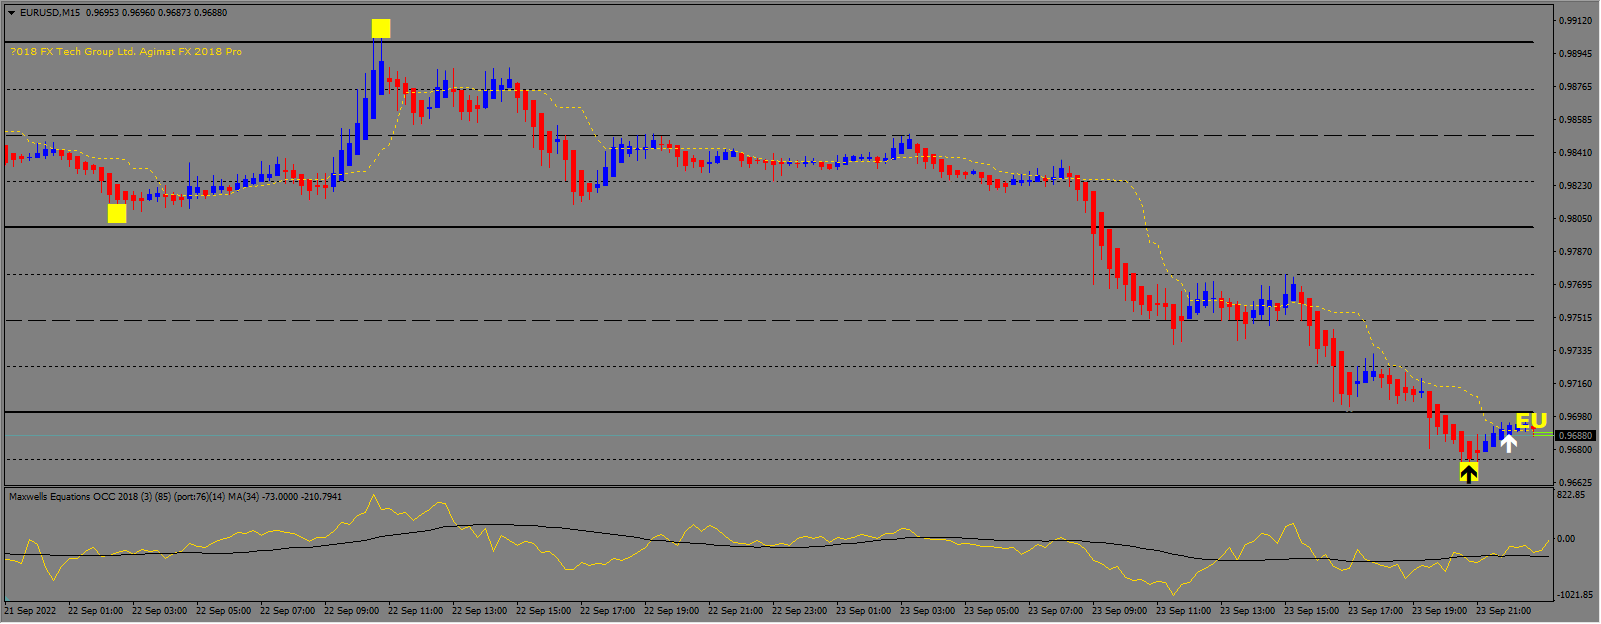Click the Agimat FX 2018 Pro copyright label
This screenshot has height=624, width=1601.
126,52
